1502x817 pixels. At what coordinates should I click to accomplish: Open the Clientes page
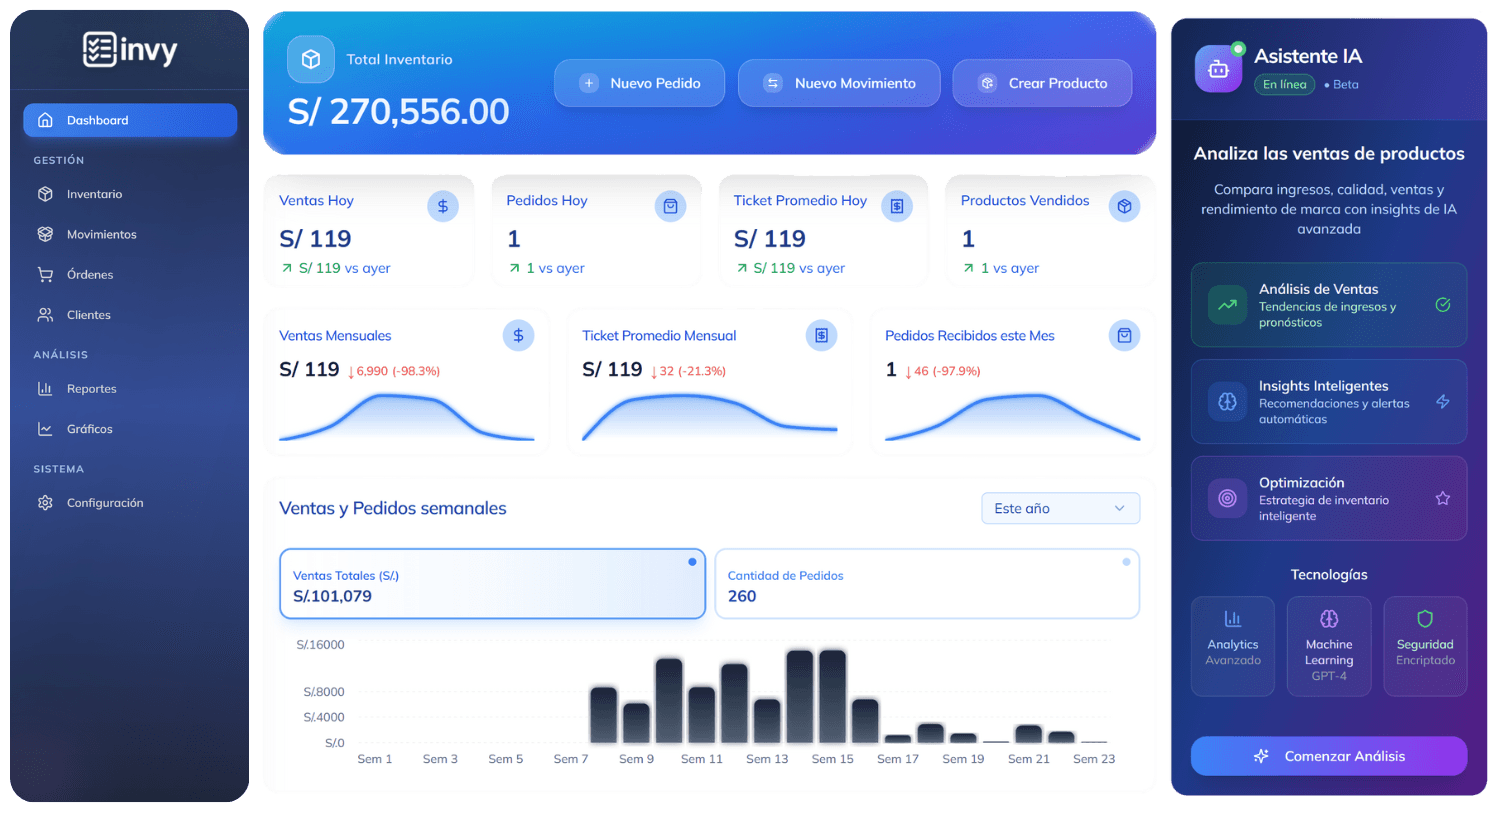(130, 314)
